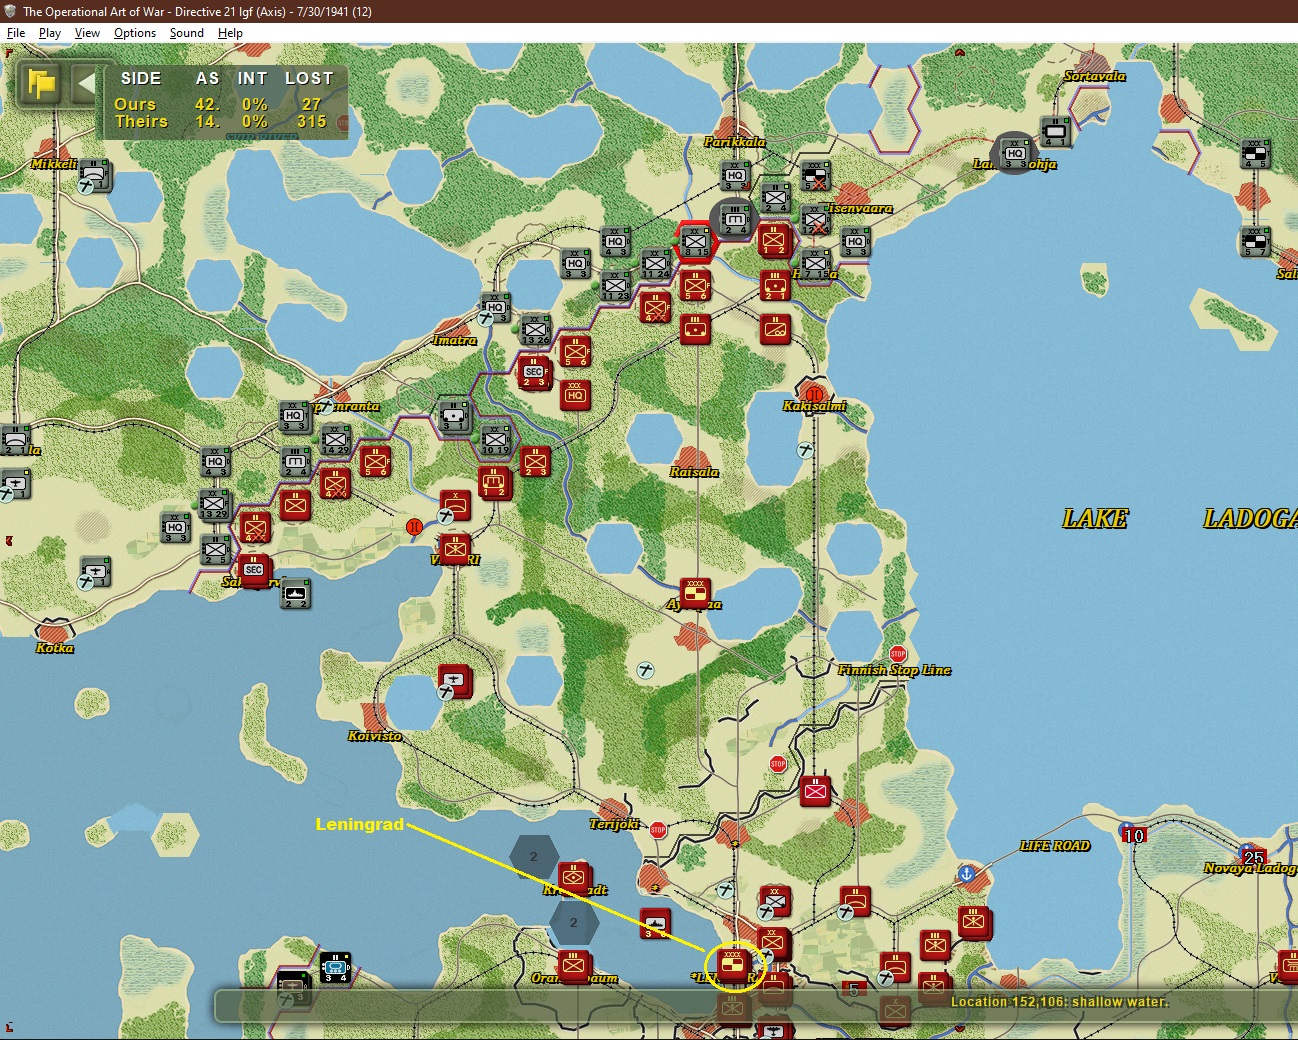This screenshot has width=1298, height=1040.
Task: Click the red stop sign beside Terijoki
Action: click(x=658, y=830)
